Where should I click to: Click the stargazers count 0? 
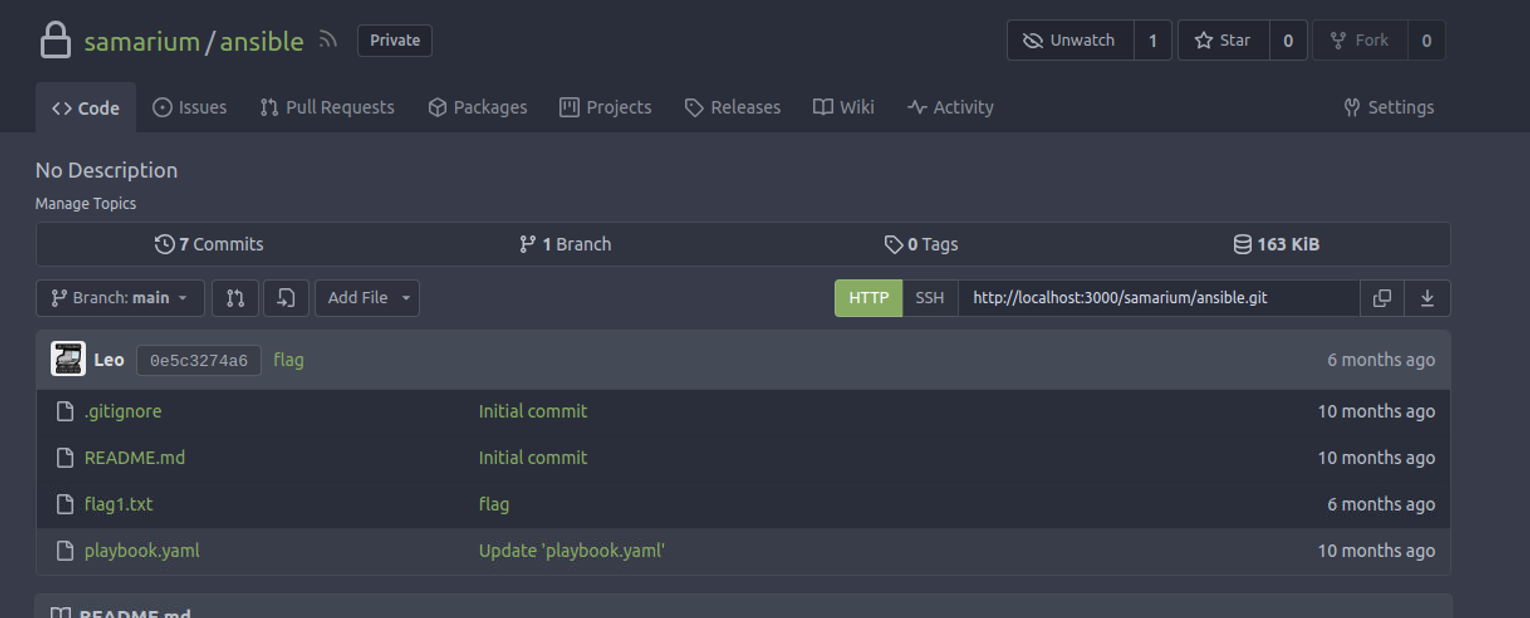pos(1288,40)
